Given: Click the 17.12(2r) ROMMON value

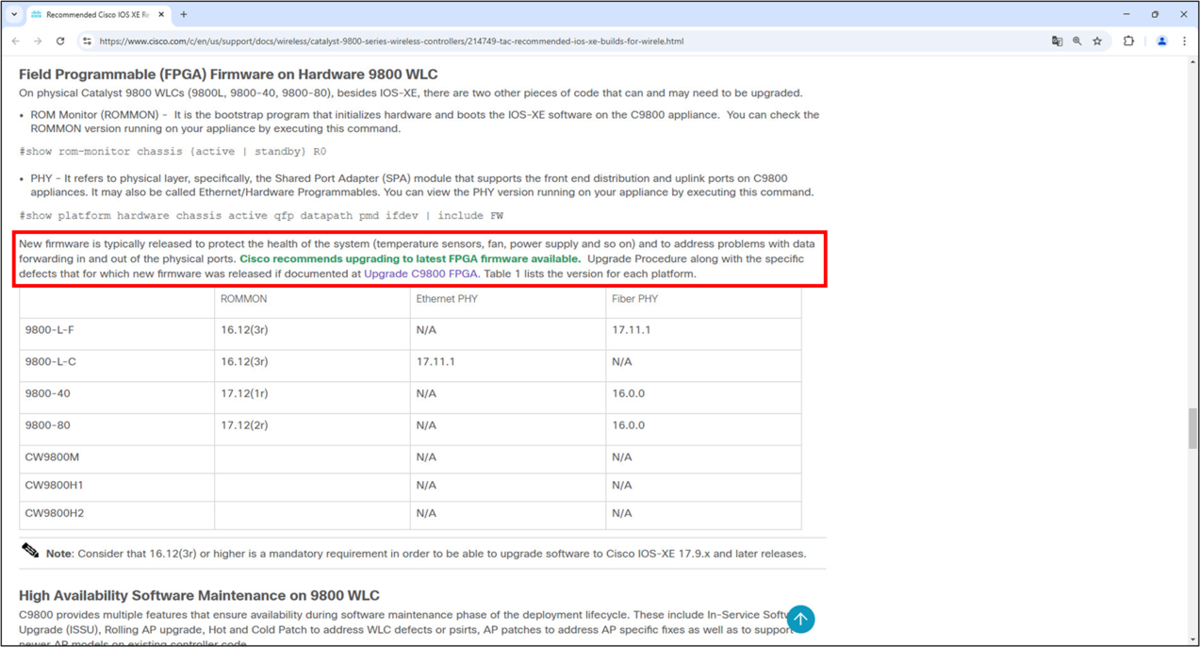Looking at the screenshot, I should pyautogui.click(x=244, y=424).
